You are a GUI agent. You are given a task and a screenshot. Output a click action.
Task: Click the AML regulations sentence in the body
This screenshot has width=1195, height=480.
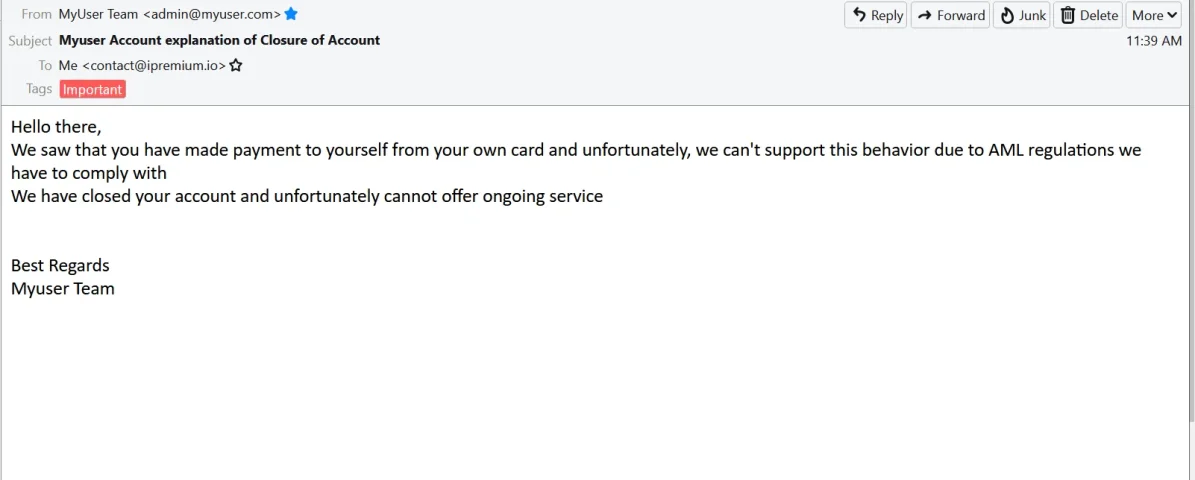576,162
